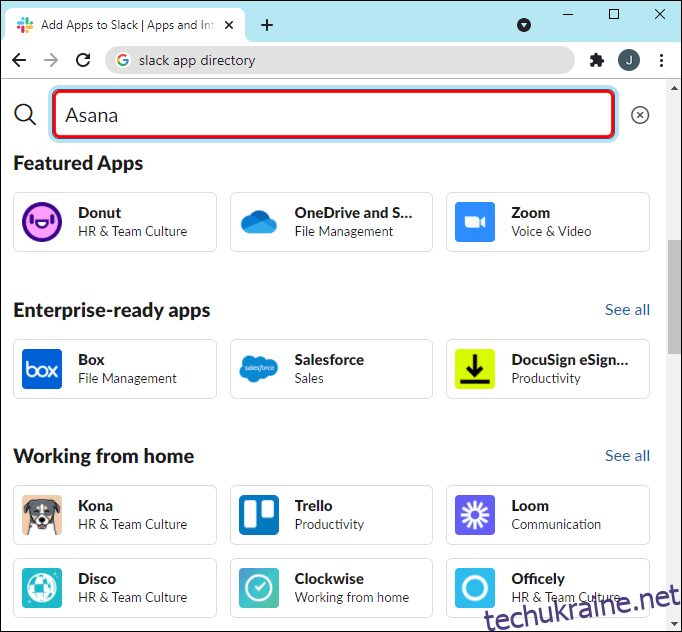682x632 pixels.
Task: Clear the Asana search text
Action: pos(640,115)
